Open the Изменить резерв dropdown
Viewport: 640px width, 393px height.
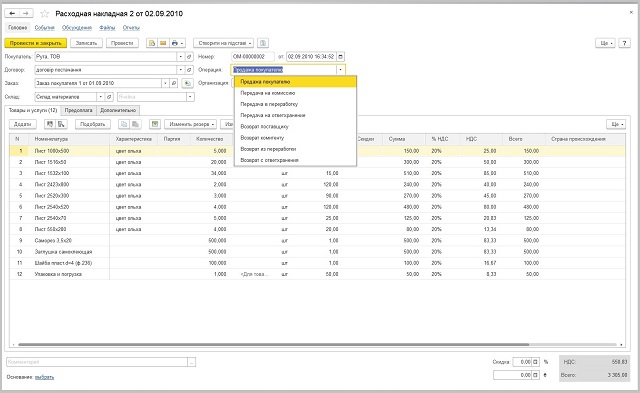coord(191,124)
